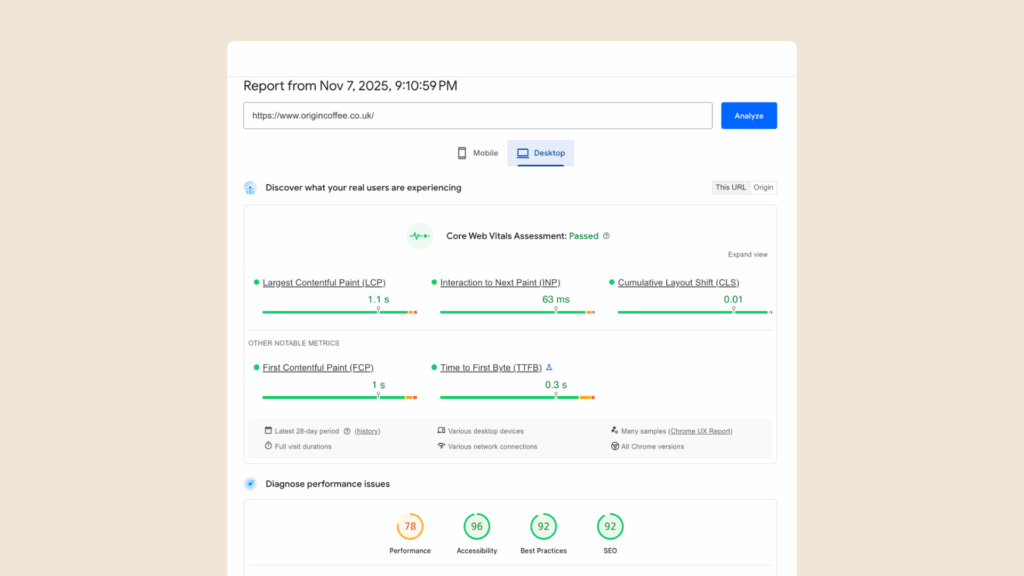Open the Chrome UX Report link
The image size is (1024, 576).
click(700, 431)
